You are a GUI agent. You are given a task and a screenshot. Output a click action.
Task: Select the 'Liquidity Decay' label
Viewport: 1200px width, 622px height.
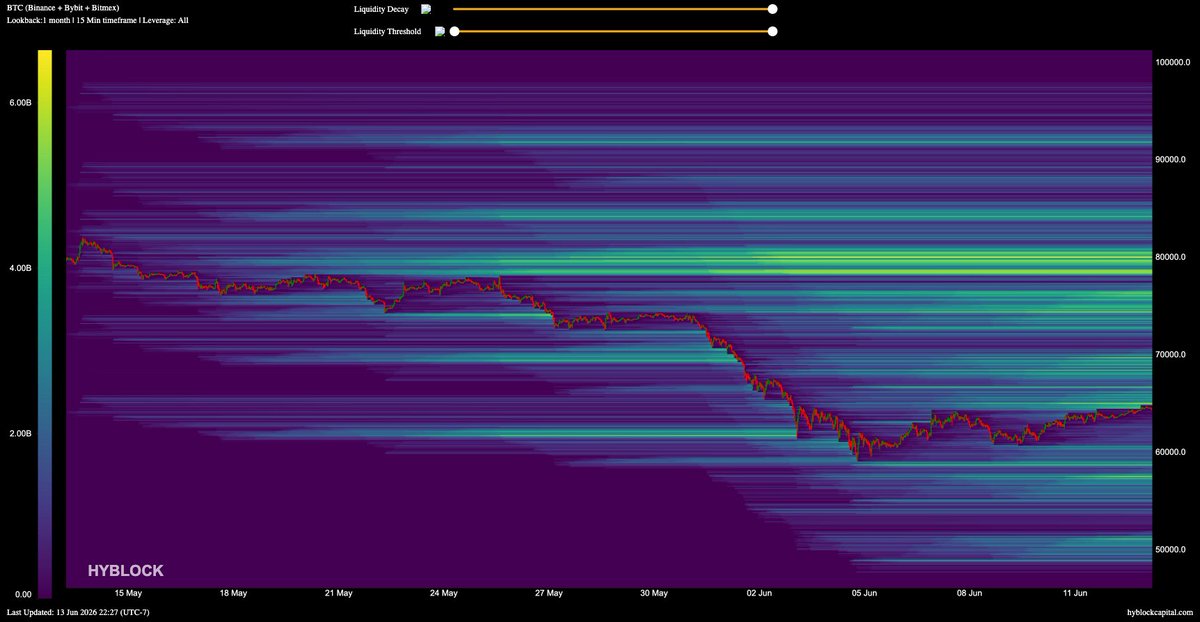pos(381,9)
